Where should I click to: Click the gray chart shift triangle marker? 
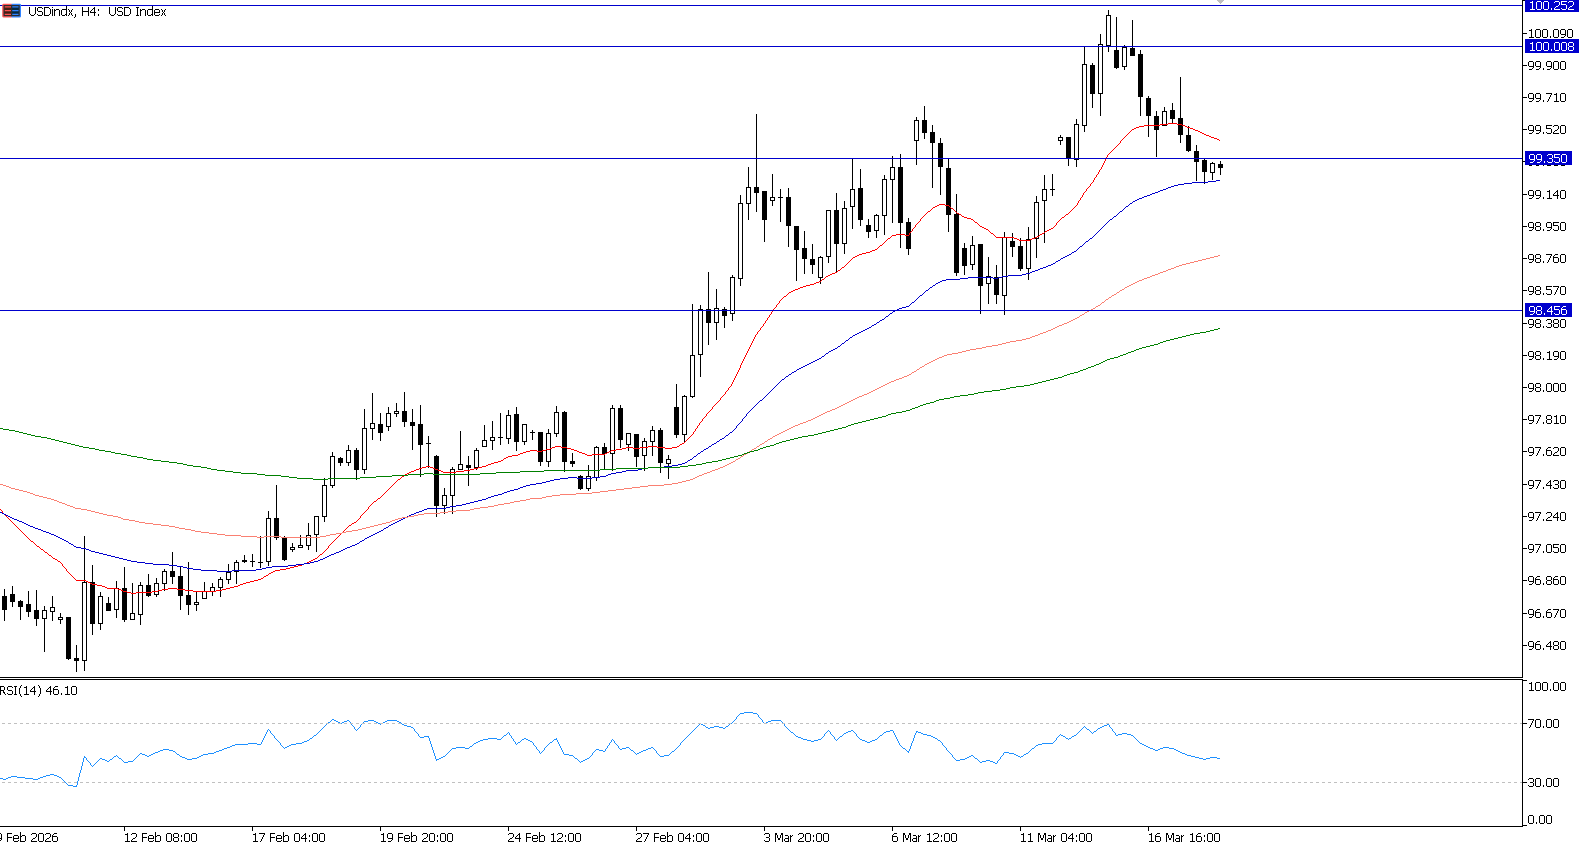point(1219,3)
